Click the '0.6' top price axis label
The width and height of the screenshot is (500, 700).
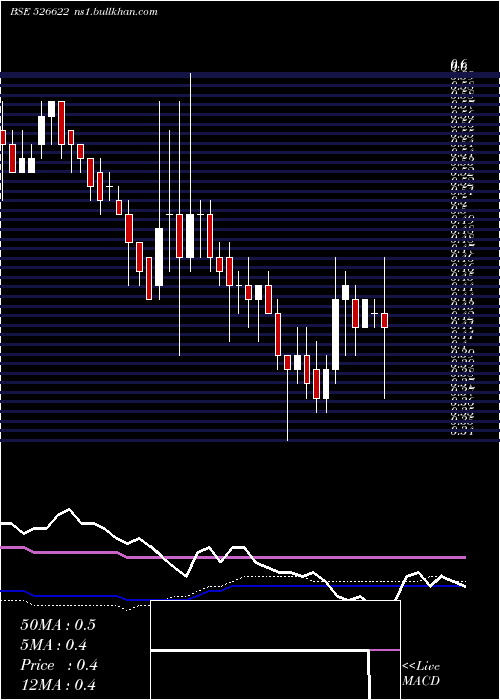point(458,65)
